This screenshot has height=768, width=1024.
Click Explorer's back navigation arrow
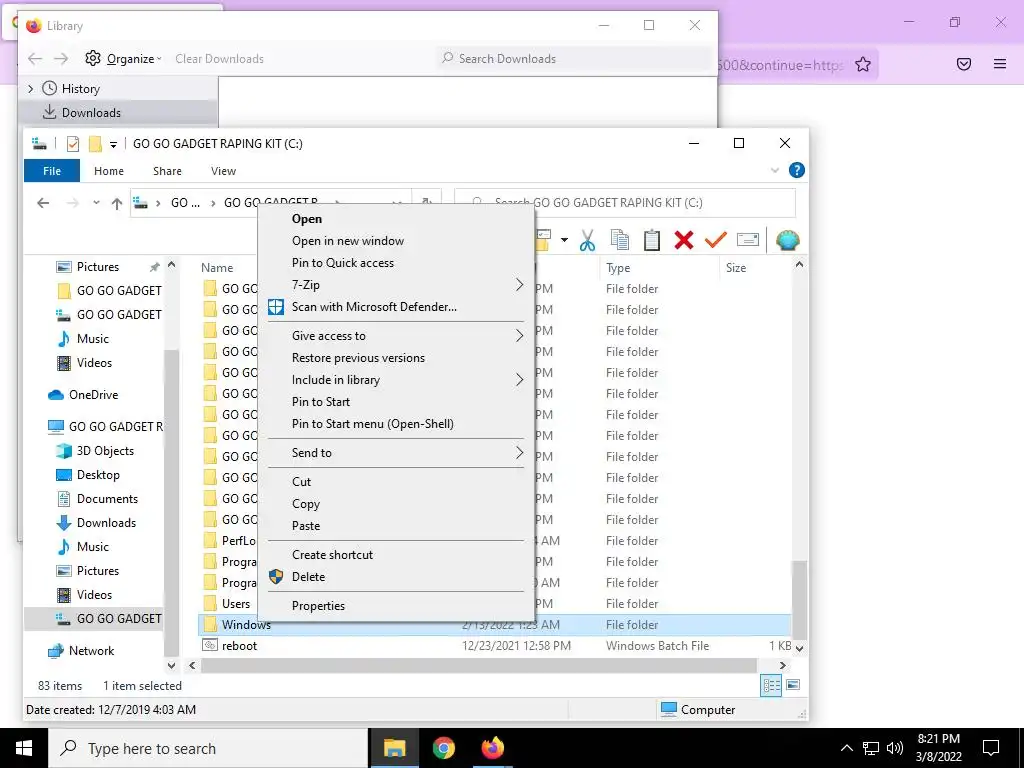[43, 203]
